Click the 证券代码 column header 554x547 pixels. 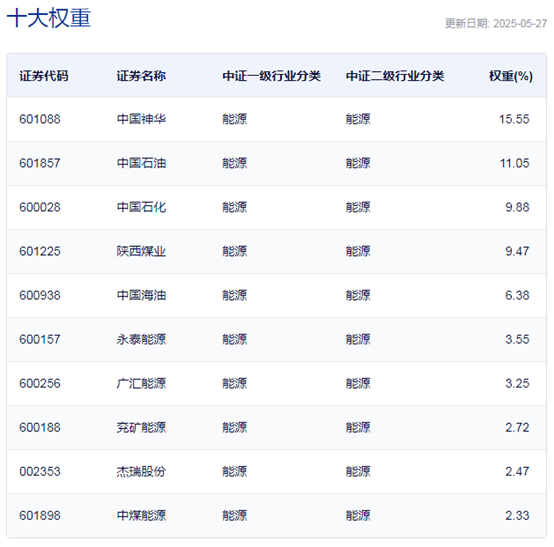coord(43,76)
